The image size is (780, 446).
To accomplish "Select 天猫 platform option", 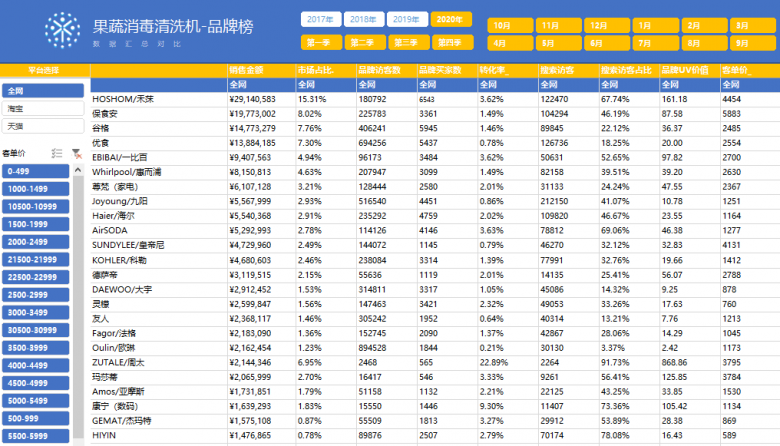I will click(42, 127).
